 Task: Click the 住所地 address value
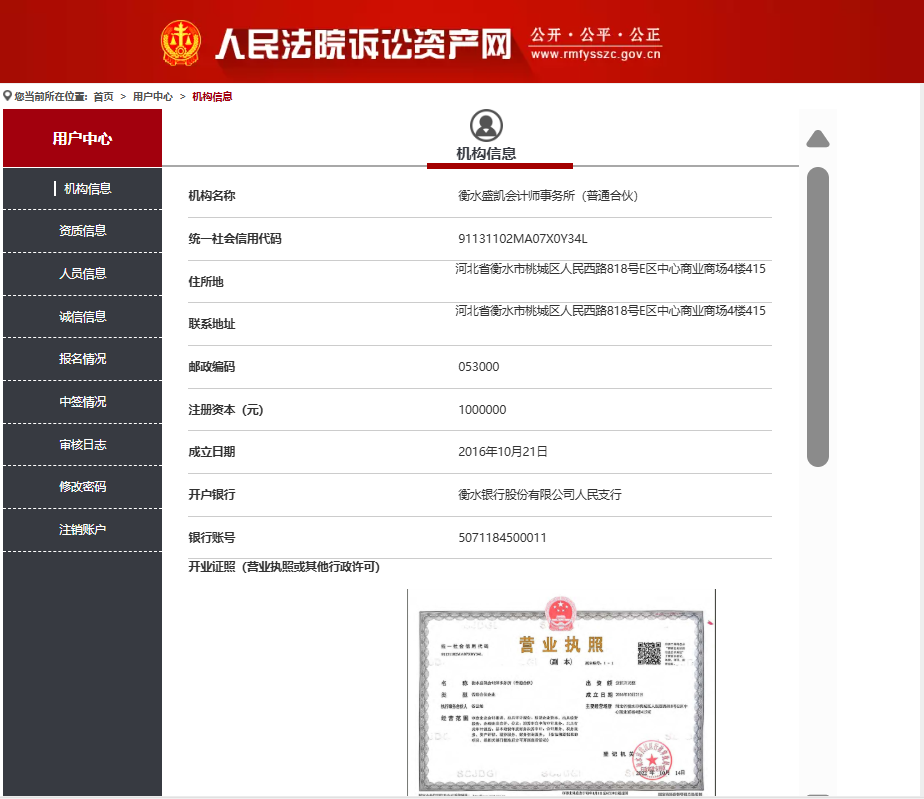610,269
